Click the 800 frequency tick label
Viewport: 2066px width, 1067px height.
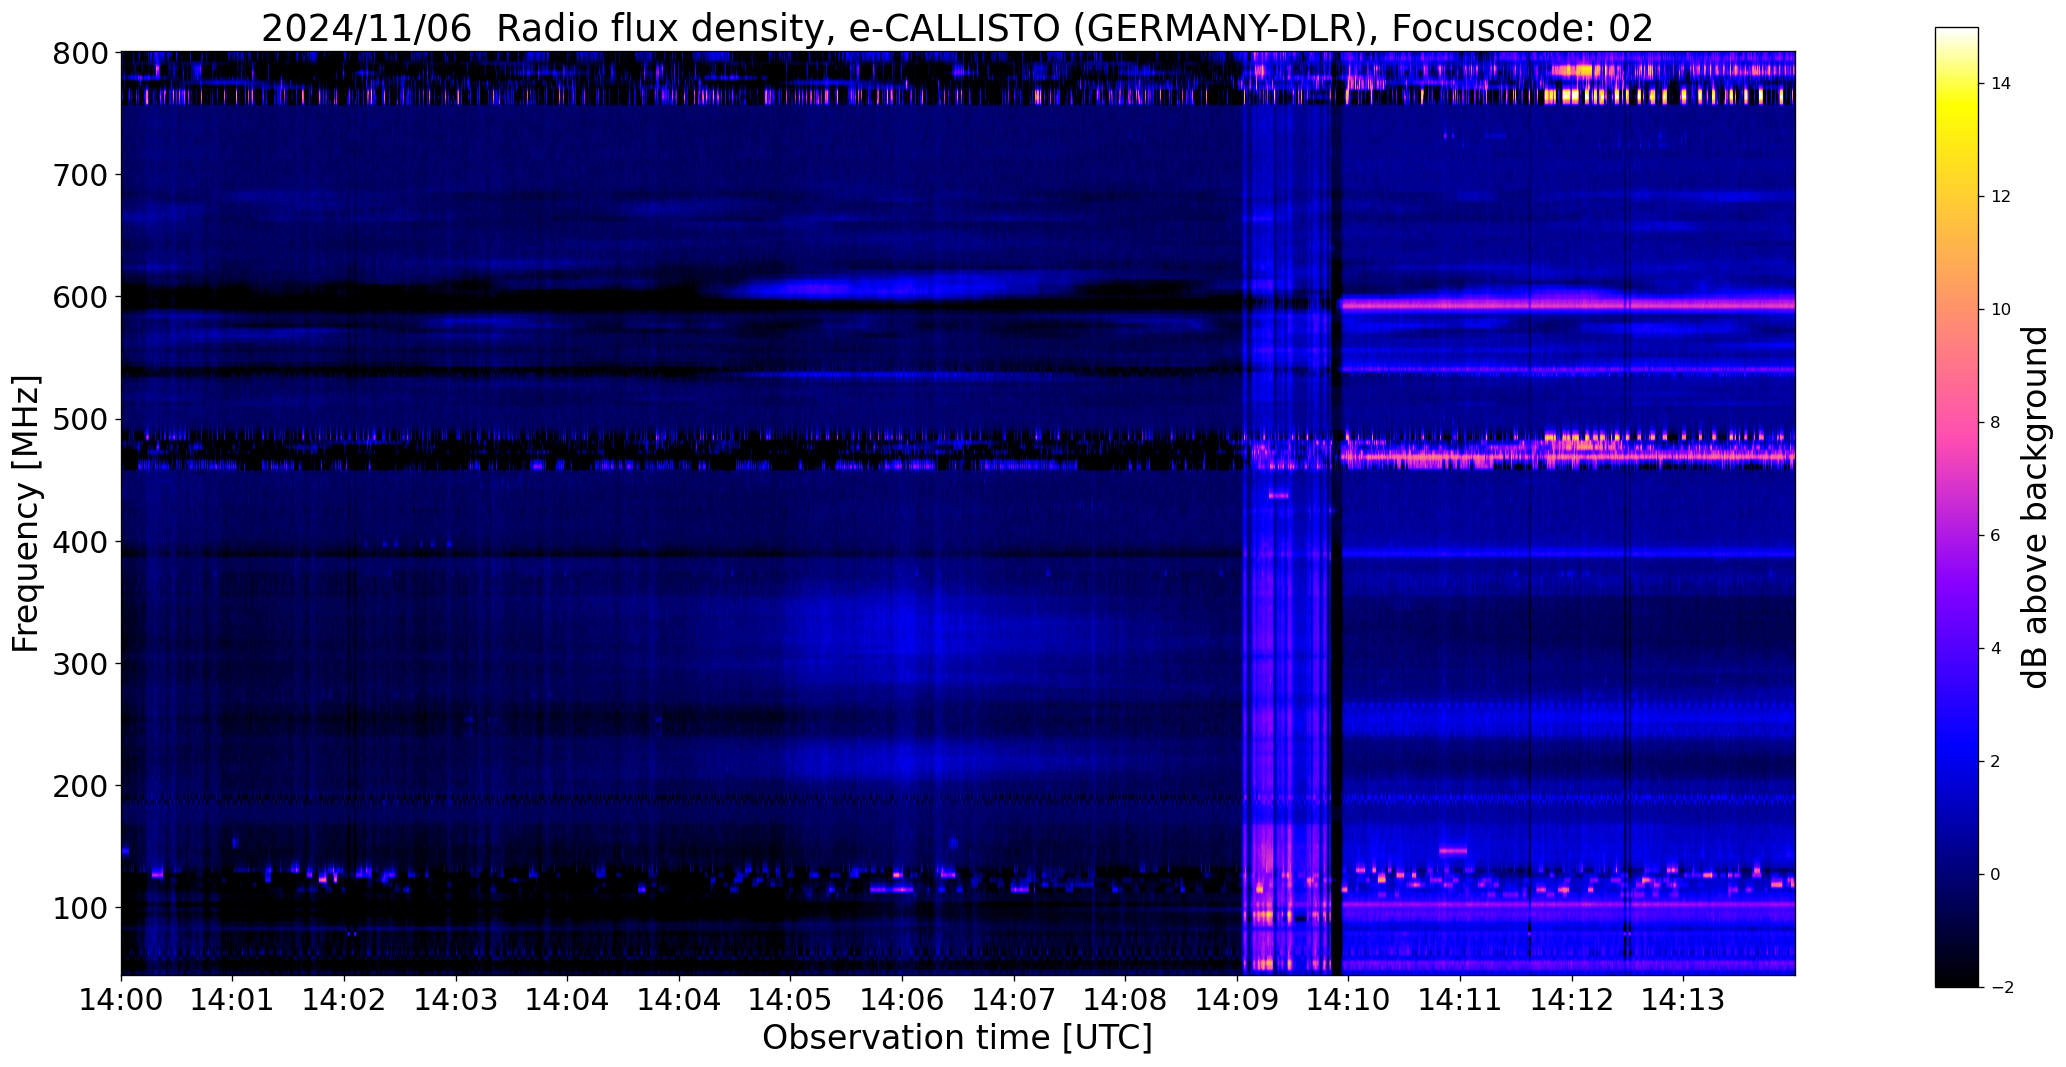79,53
